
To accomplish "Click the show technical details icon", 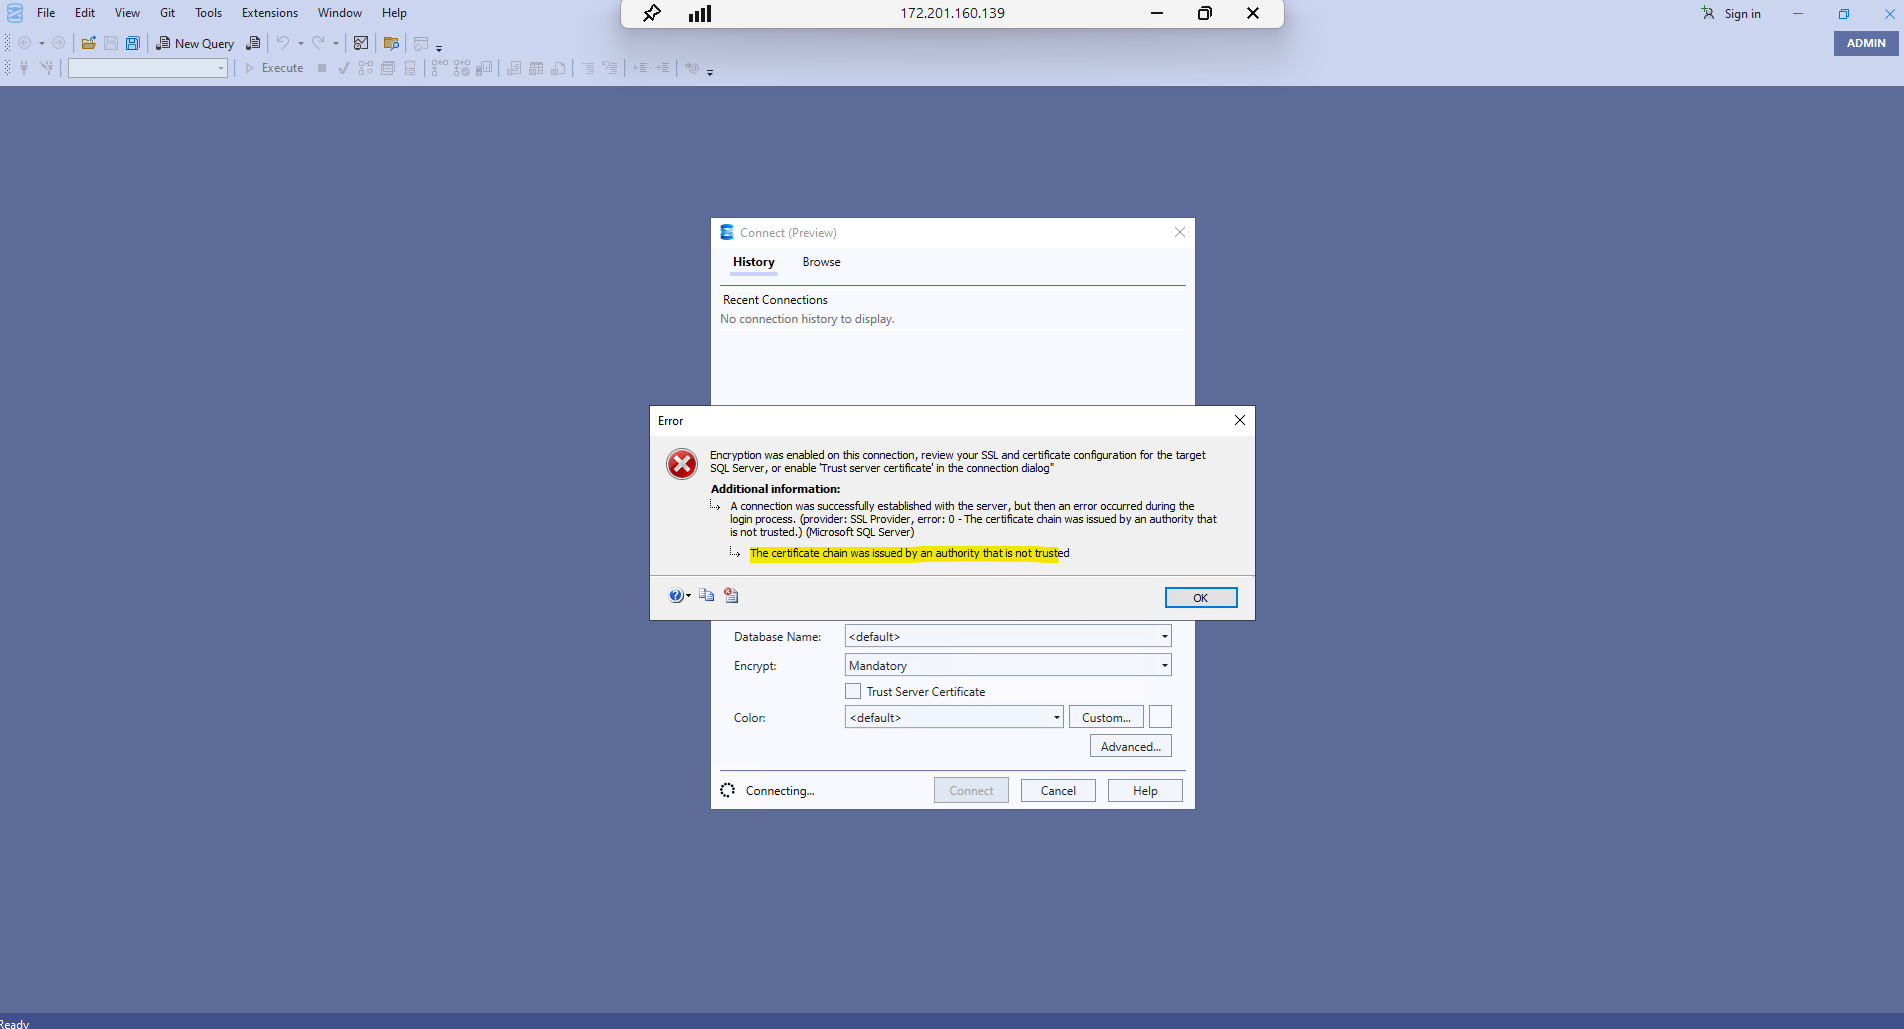I will tap(731, 595).
